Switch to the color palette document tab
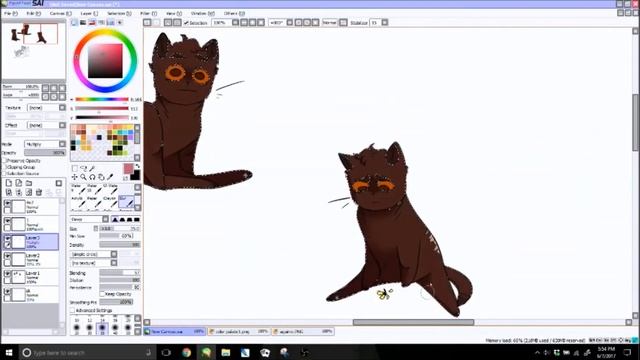 click(x=238, y=331)
